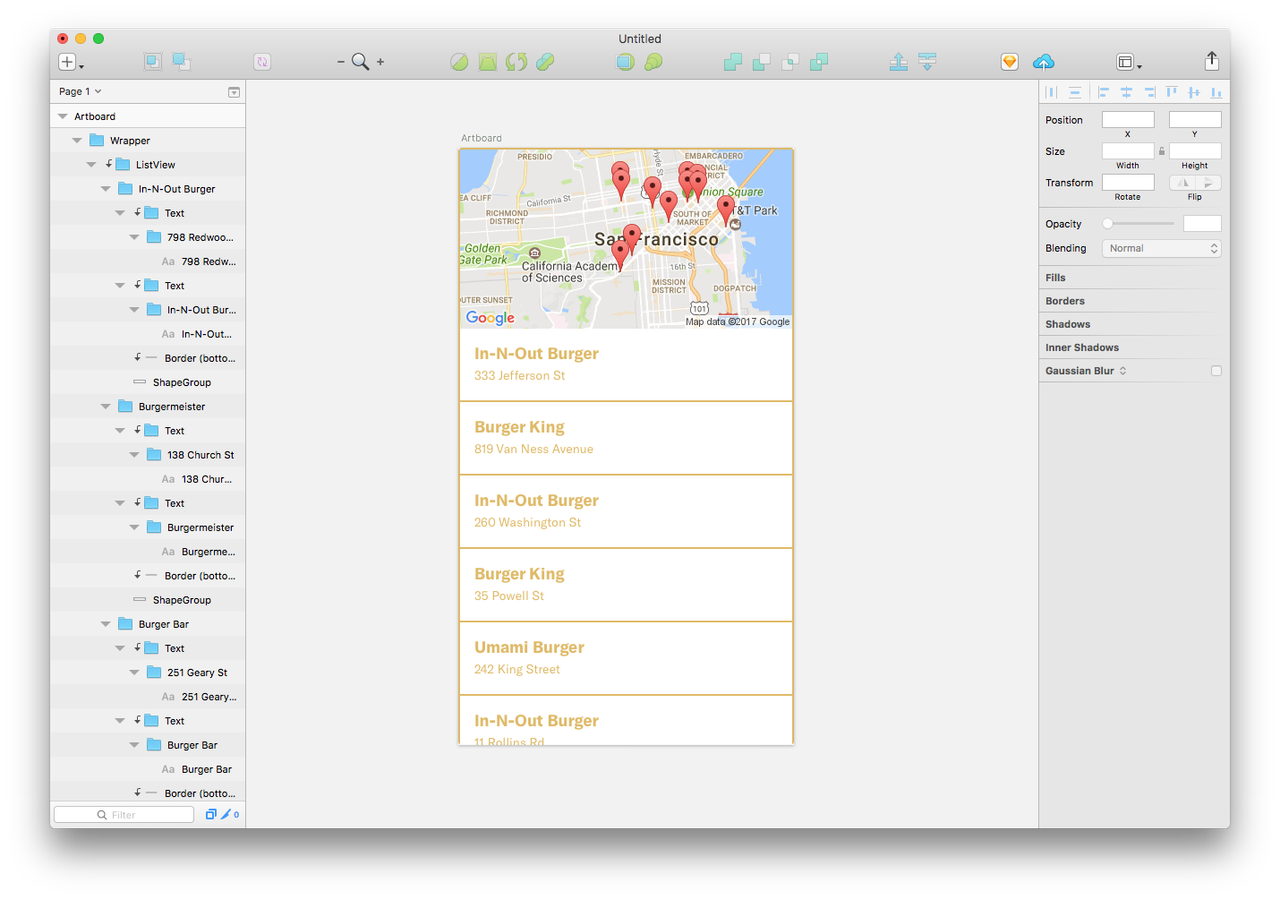Screen dimensions: 1280x900
Task: Collapse the 798 Redwoo... group
Action: (134, 237)
